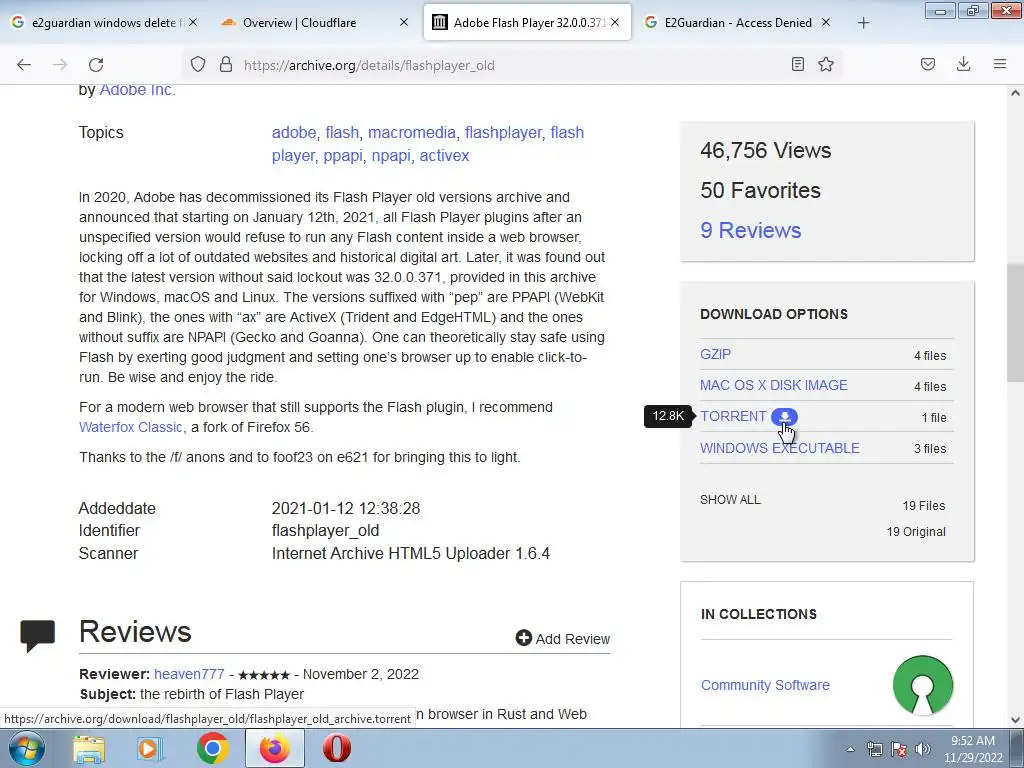This screenshot has width=1024, height=768.
Task: Click SHOW ALL files link
Action: tap(730, 500)
